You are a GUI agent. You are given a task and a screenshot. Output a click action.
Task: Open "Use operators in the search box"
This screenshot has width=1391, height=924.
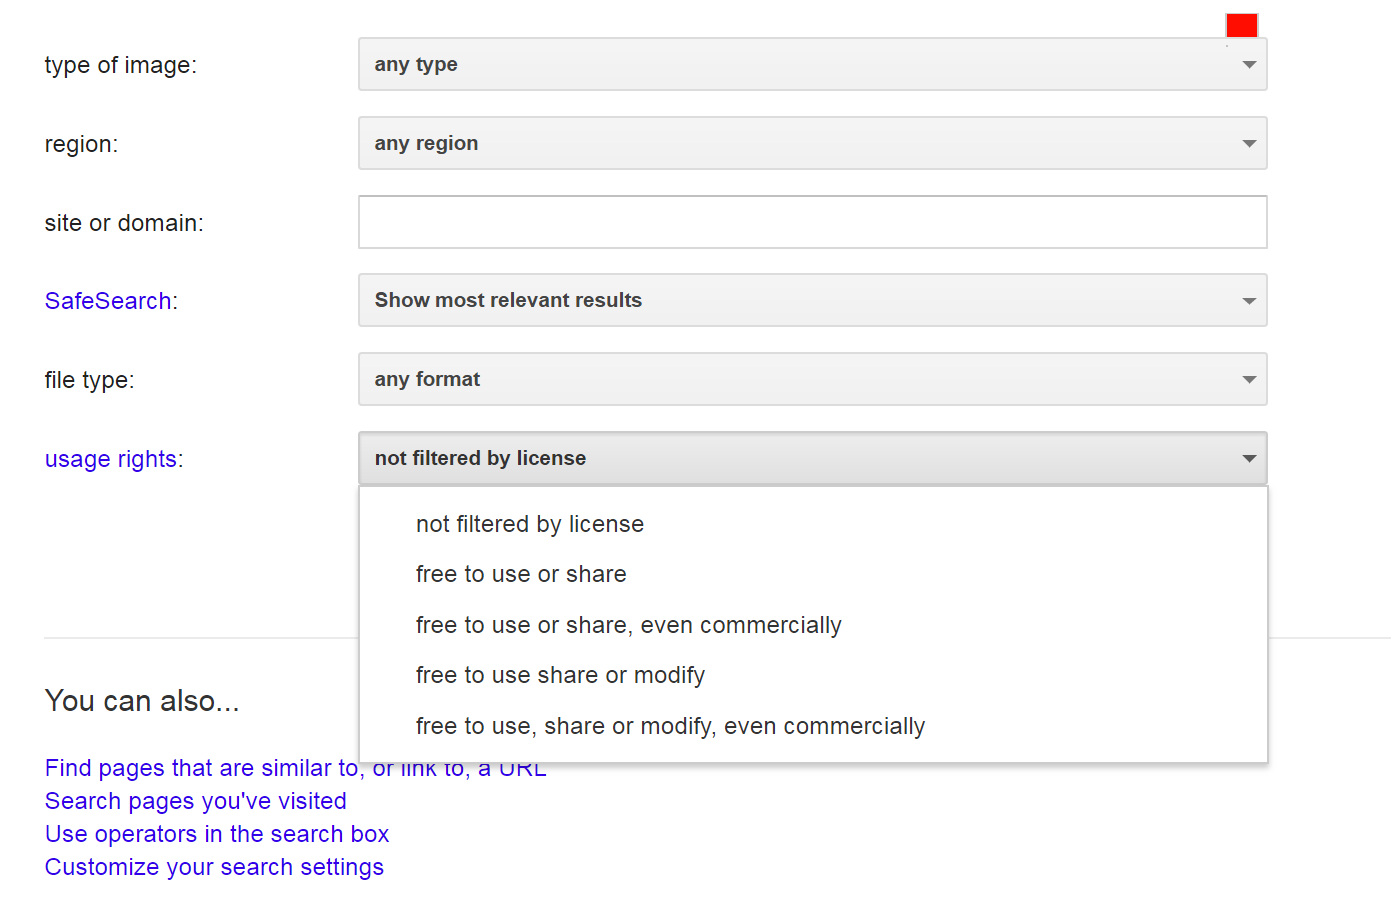point(216,833)
